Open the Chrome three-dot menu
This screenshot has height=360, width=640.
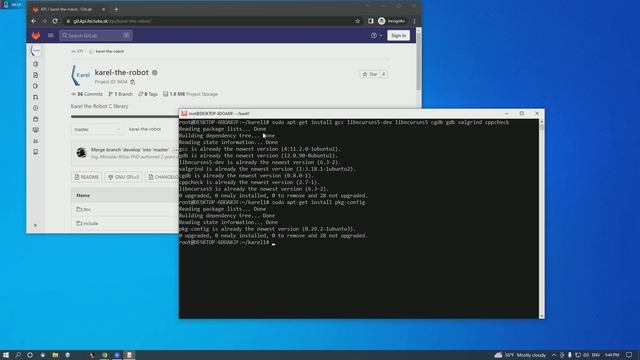point(414,21)
